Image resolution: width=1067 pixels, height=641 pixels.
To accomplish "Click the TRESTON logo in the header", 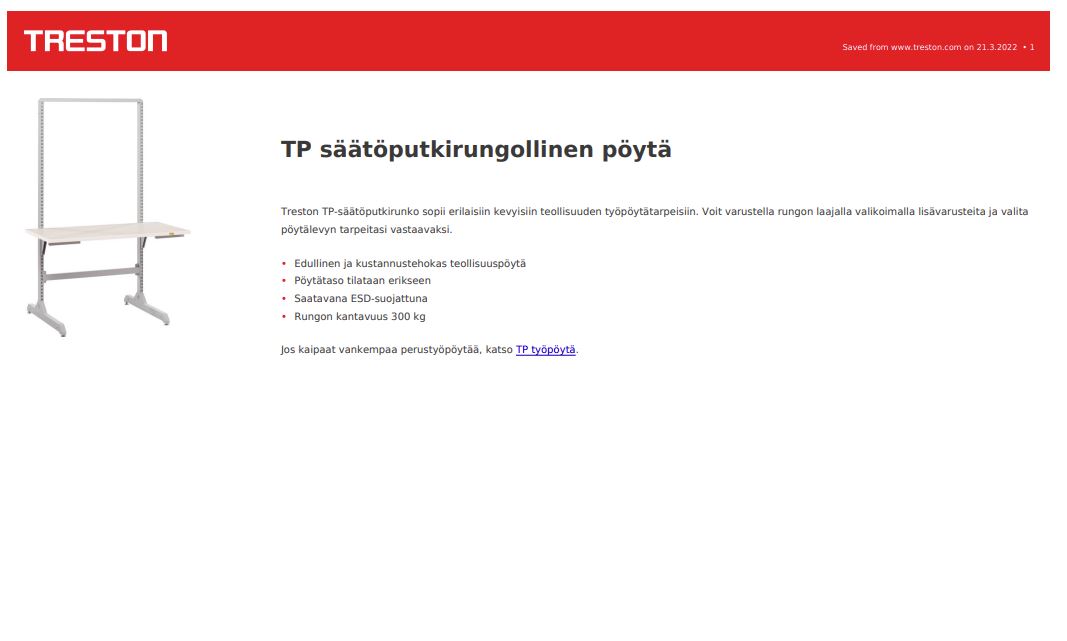I will pos(95,41).
